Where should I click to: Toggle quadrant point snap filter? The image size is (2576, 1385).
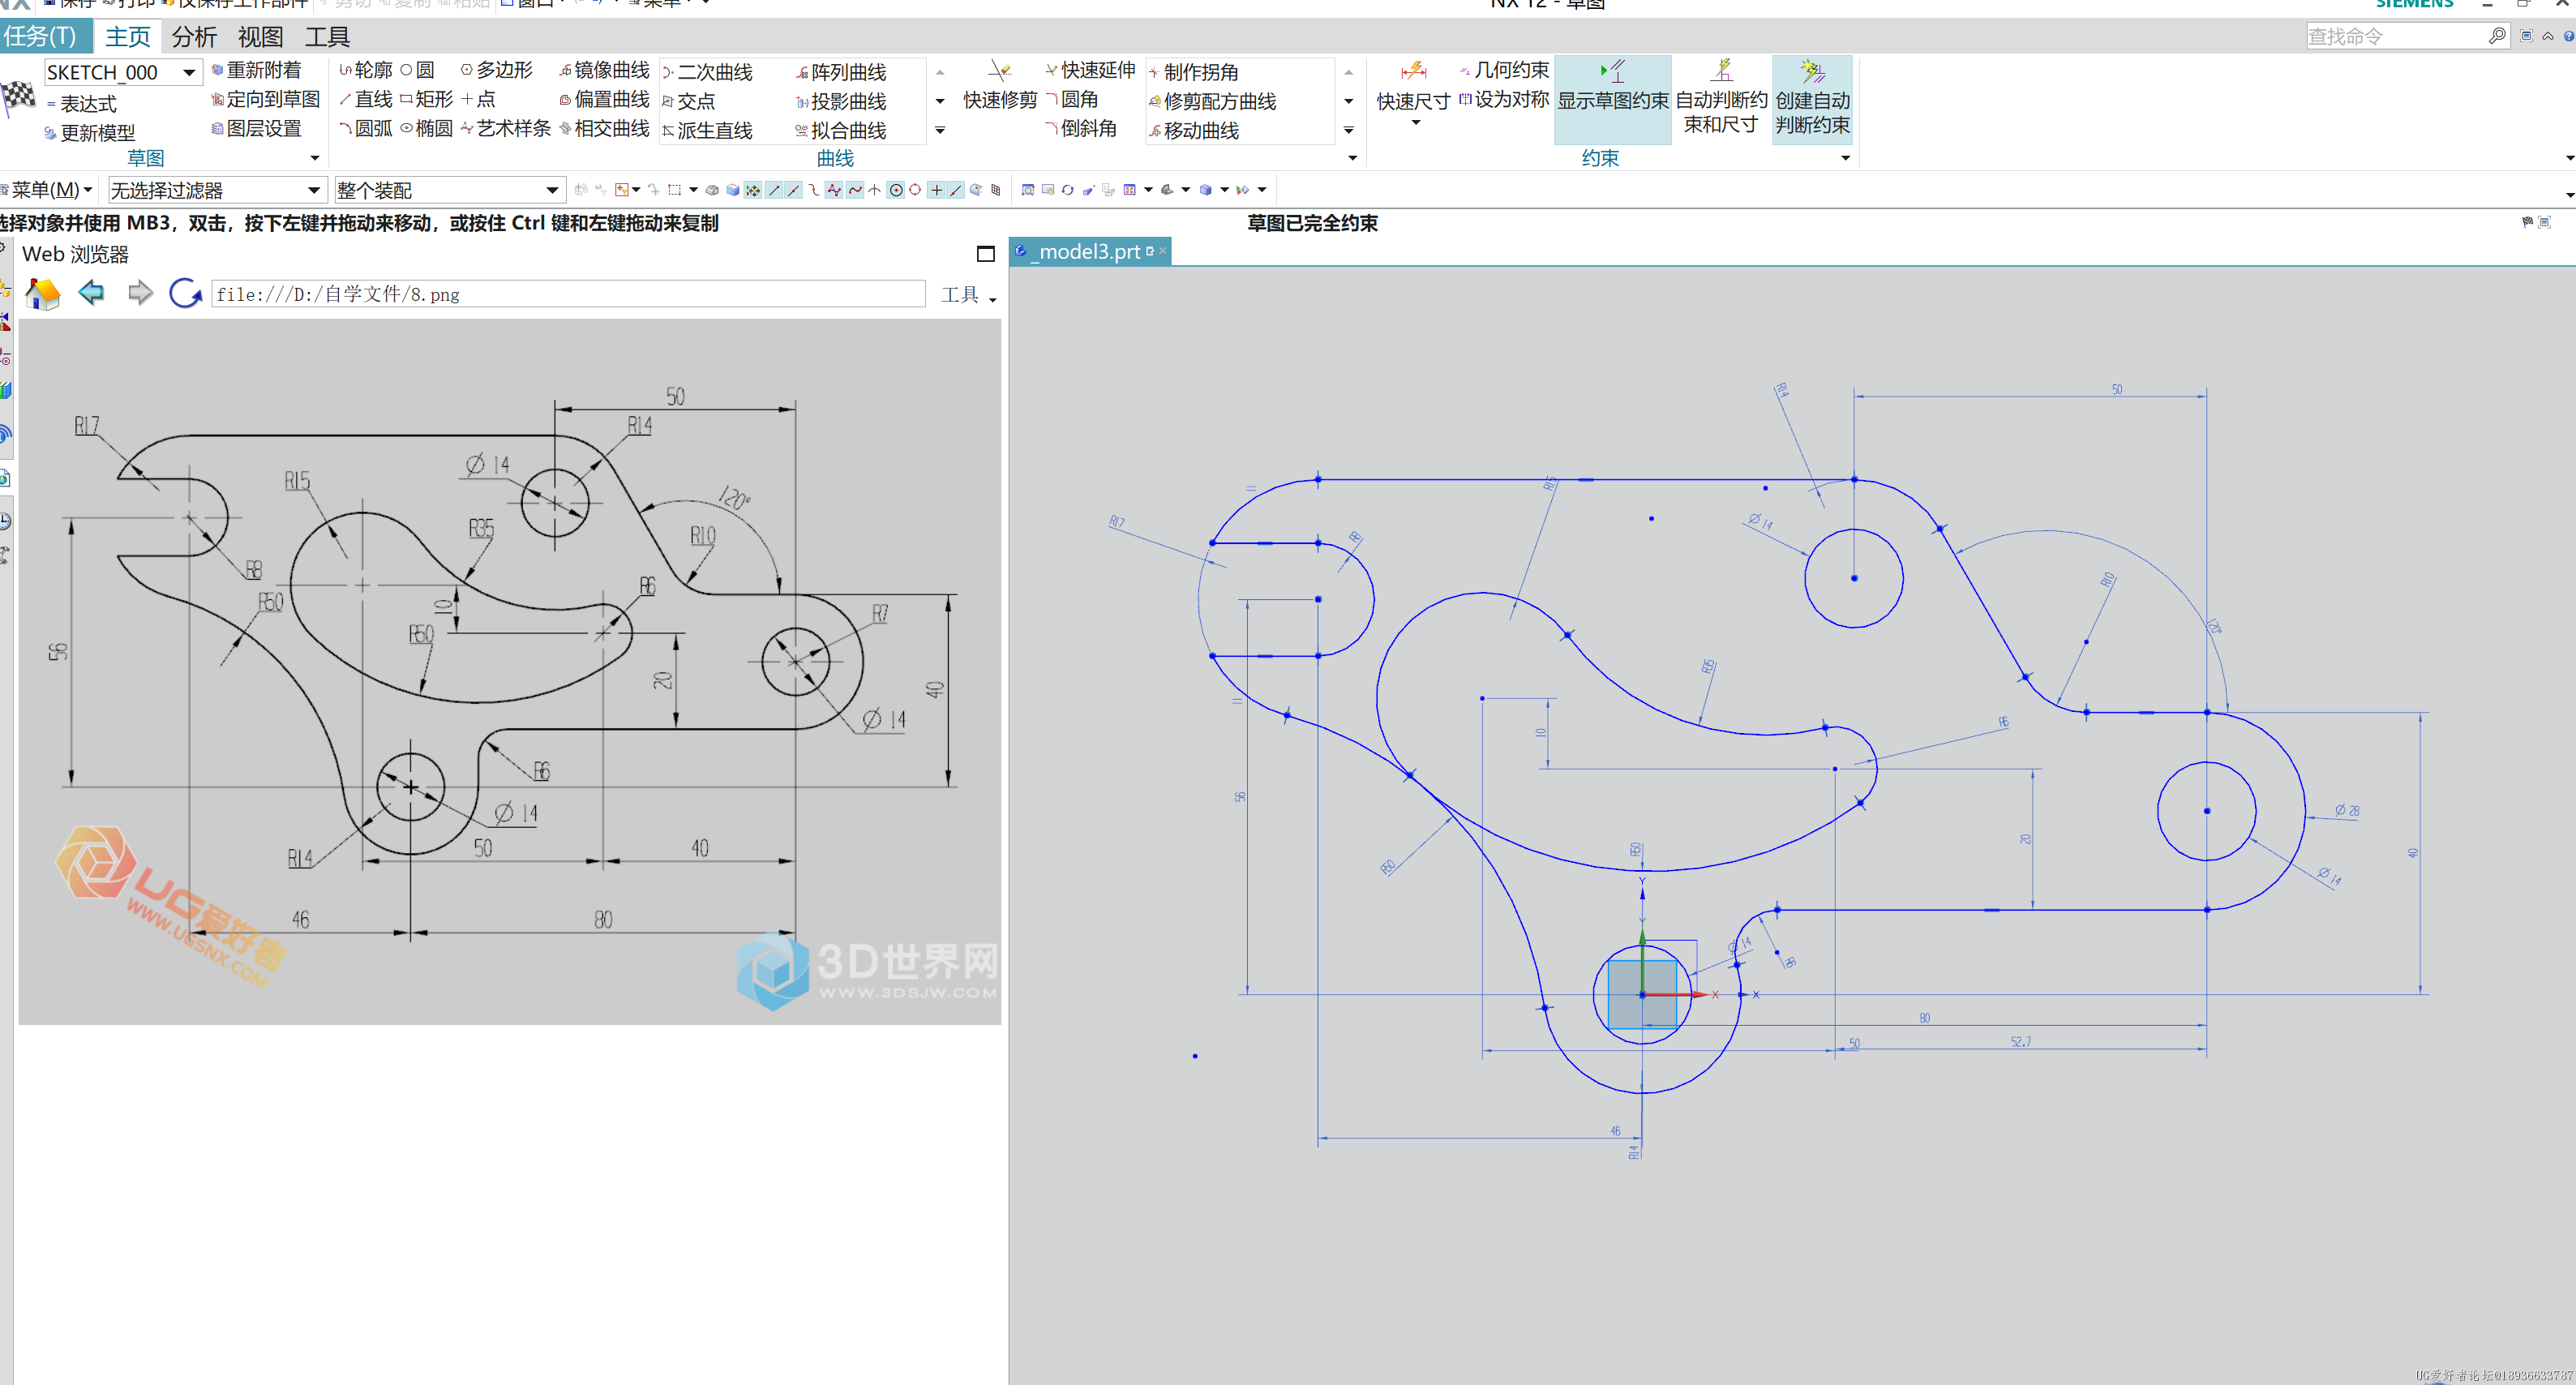pyautogui.click(x=916, y=190)
